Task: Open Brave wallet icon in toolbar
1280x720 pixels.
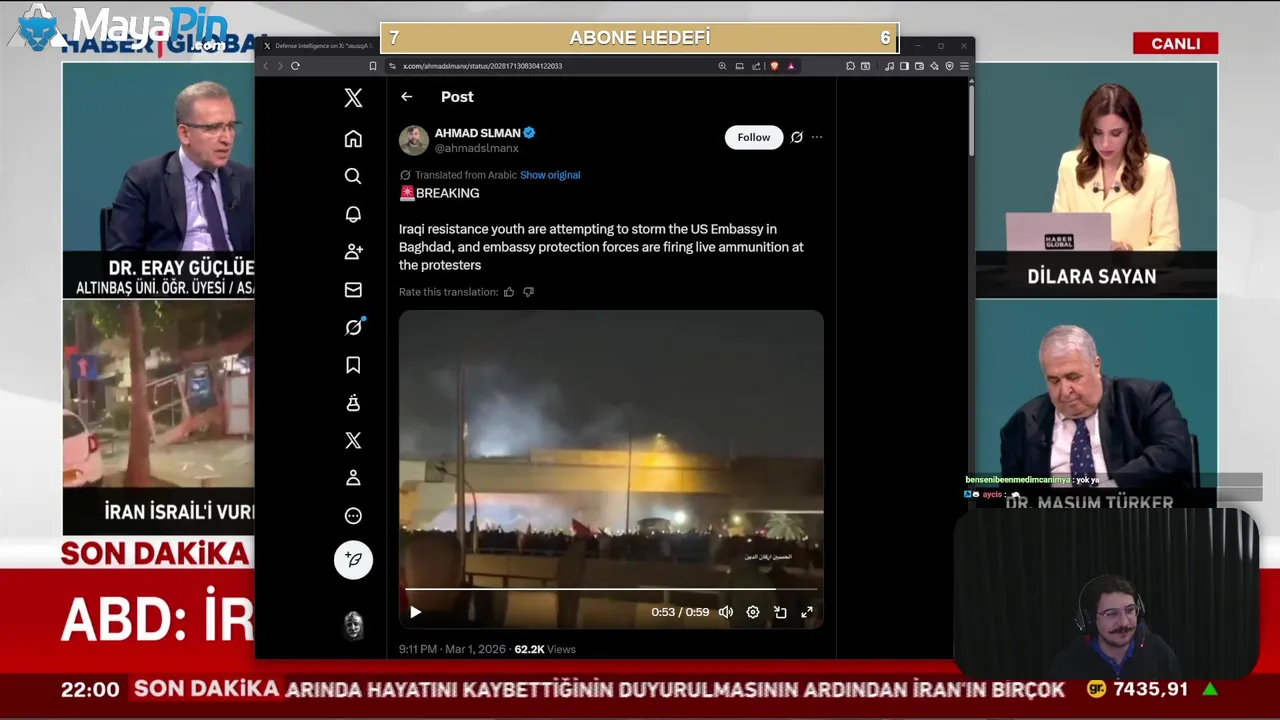Action: 919,66
